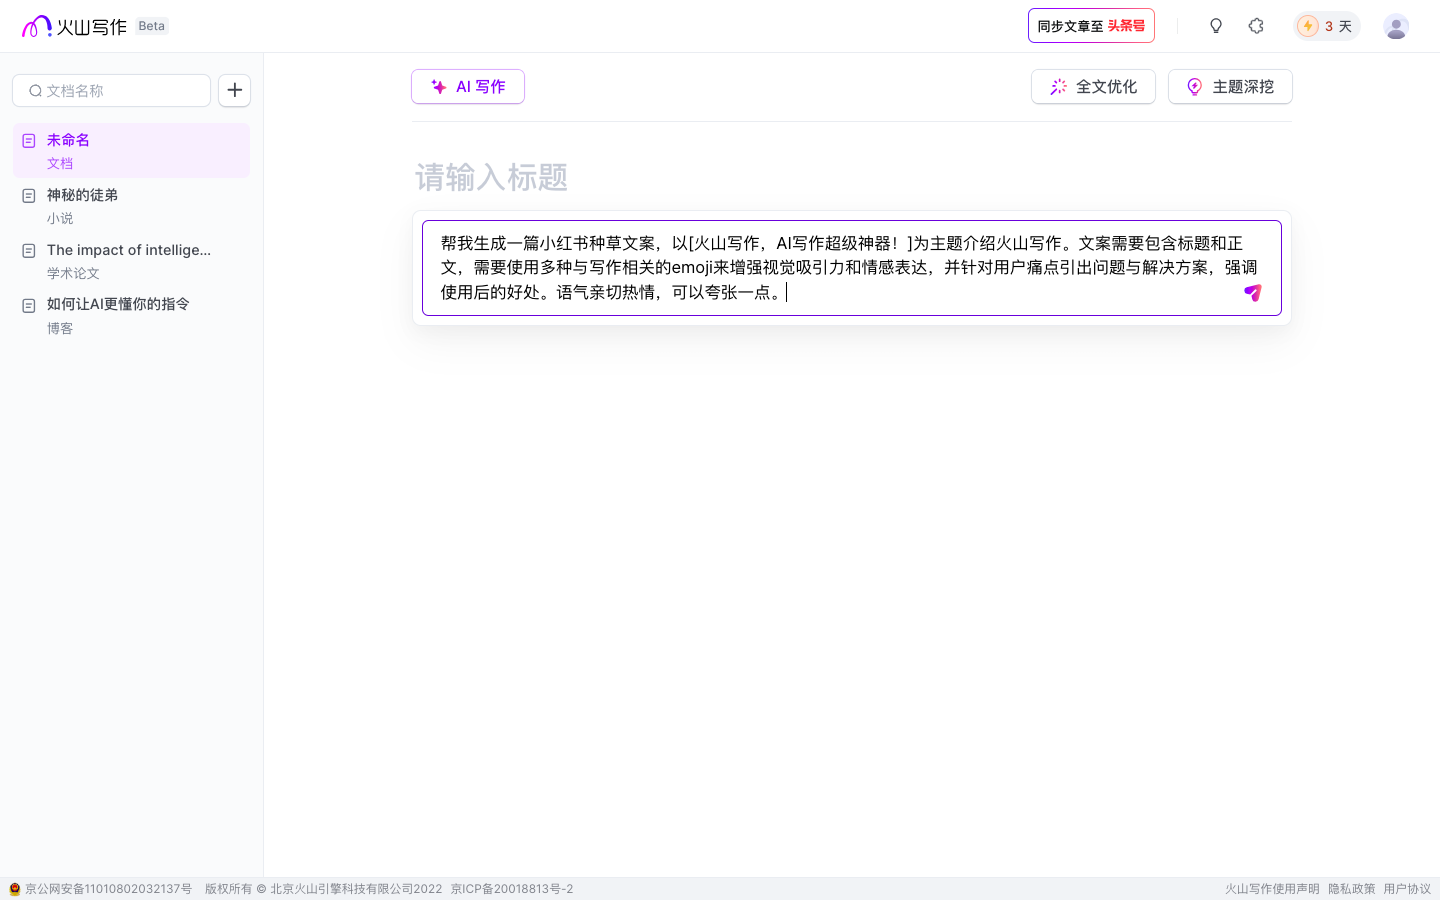Click document icon beside 如何让AI更懂你的指令
The height and width of the screenshot is (900, 1440).
pyautogui.click(x=29, y=306)
